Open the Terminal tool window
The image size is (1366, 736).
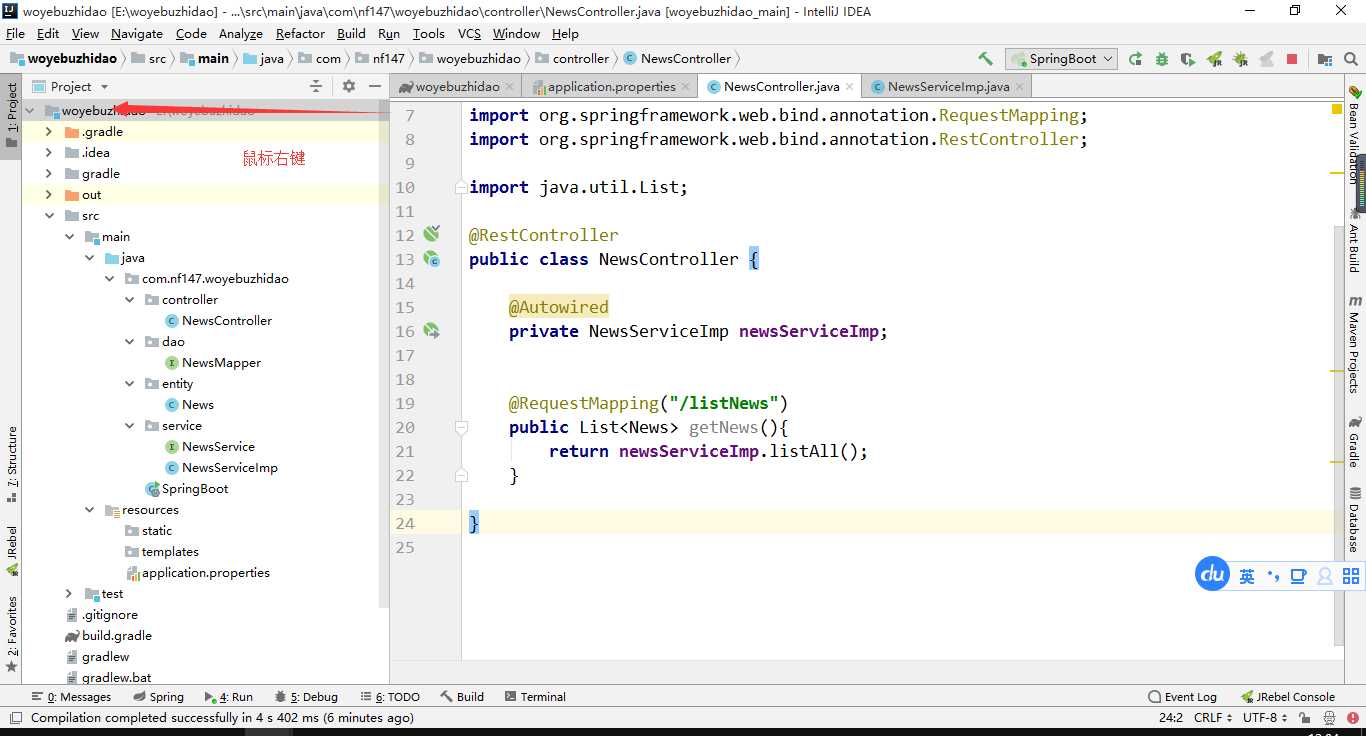[536, 697]
